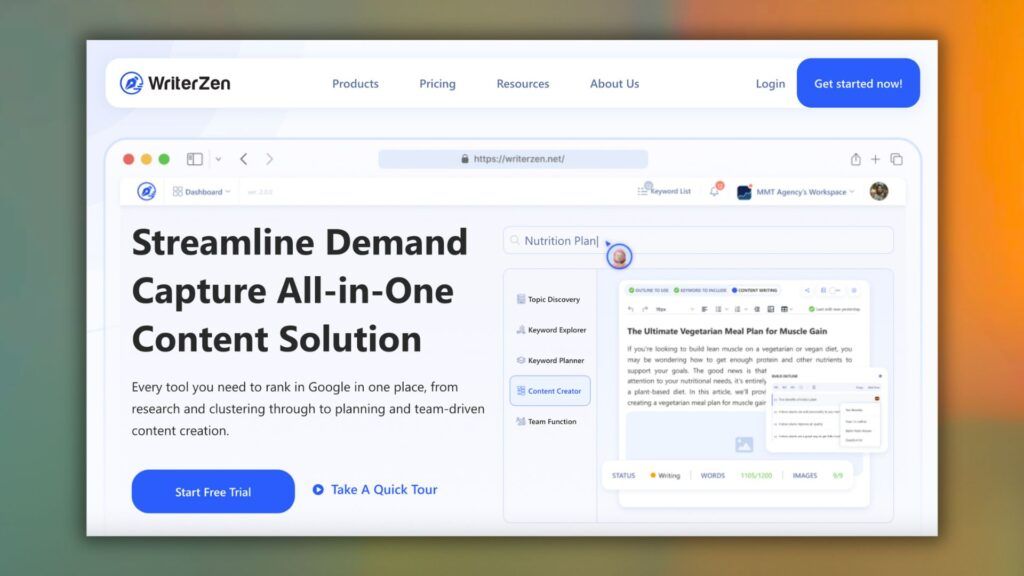The width and height of the screenshot is (1024, 576).
Task: Click the Writing status indicator
Action: click(665, 475)
